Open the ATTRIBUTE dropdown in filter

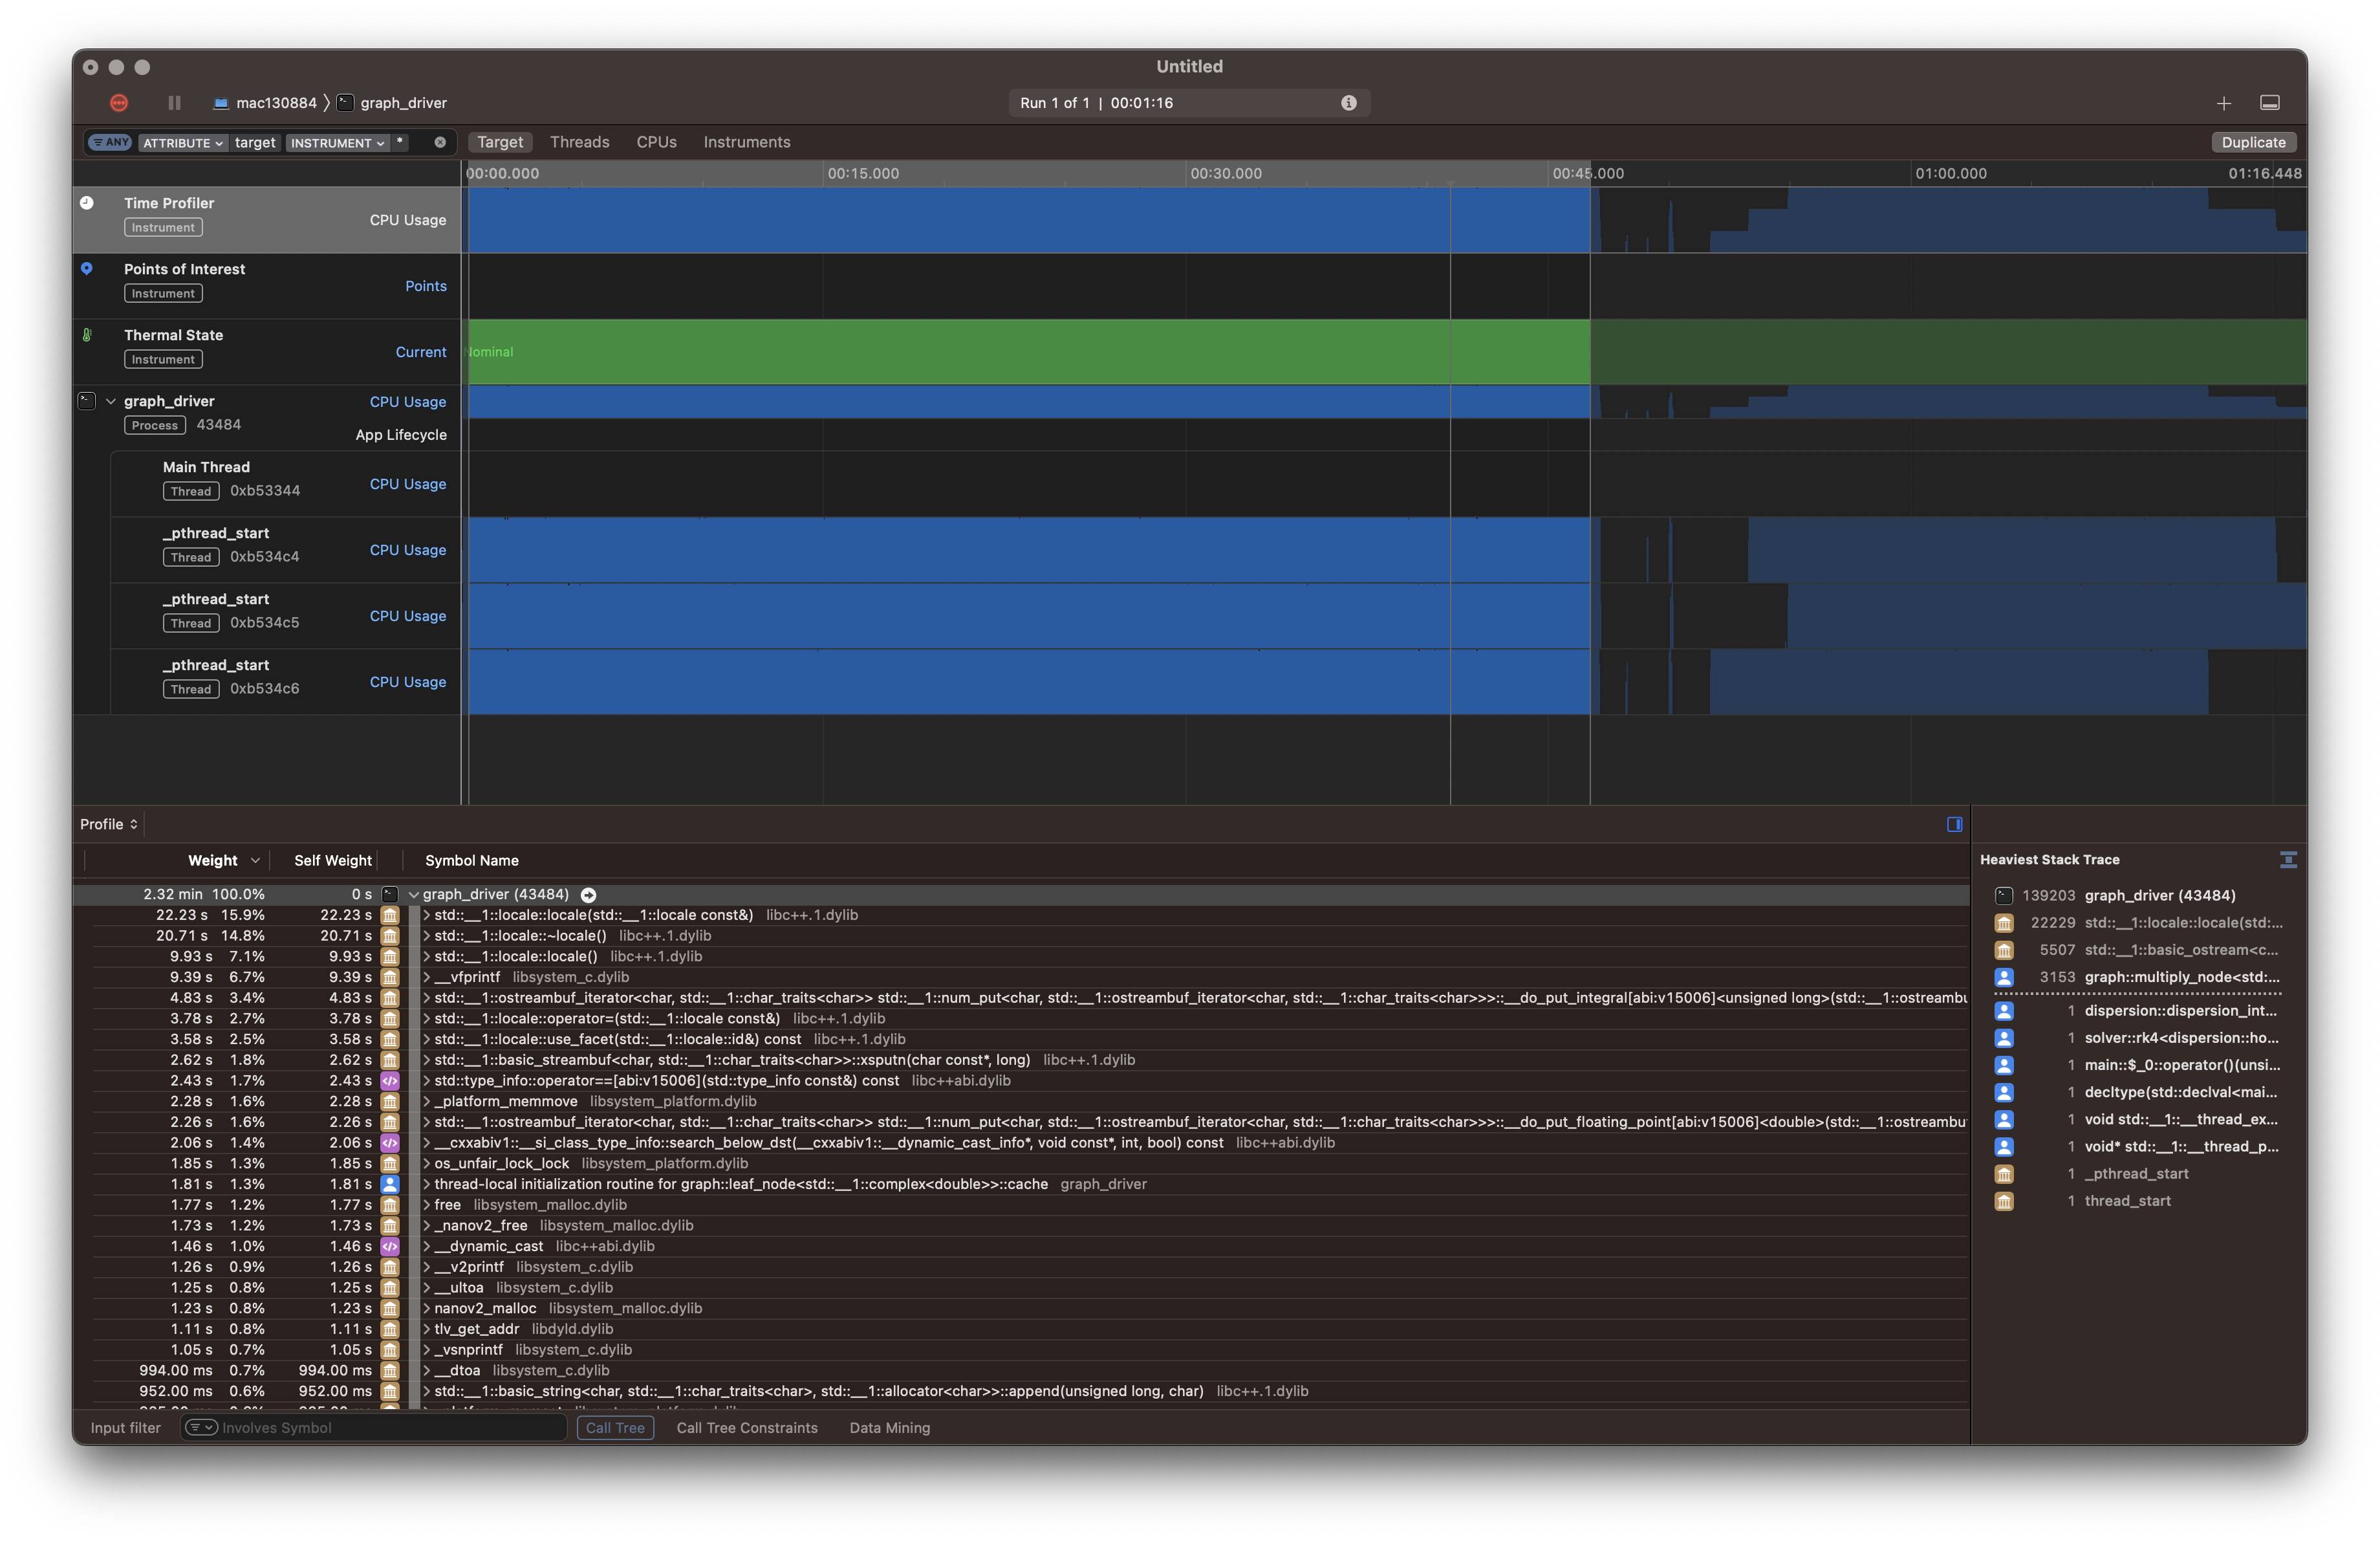pyautogui.click(x=182, y=143)
